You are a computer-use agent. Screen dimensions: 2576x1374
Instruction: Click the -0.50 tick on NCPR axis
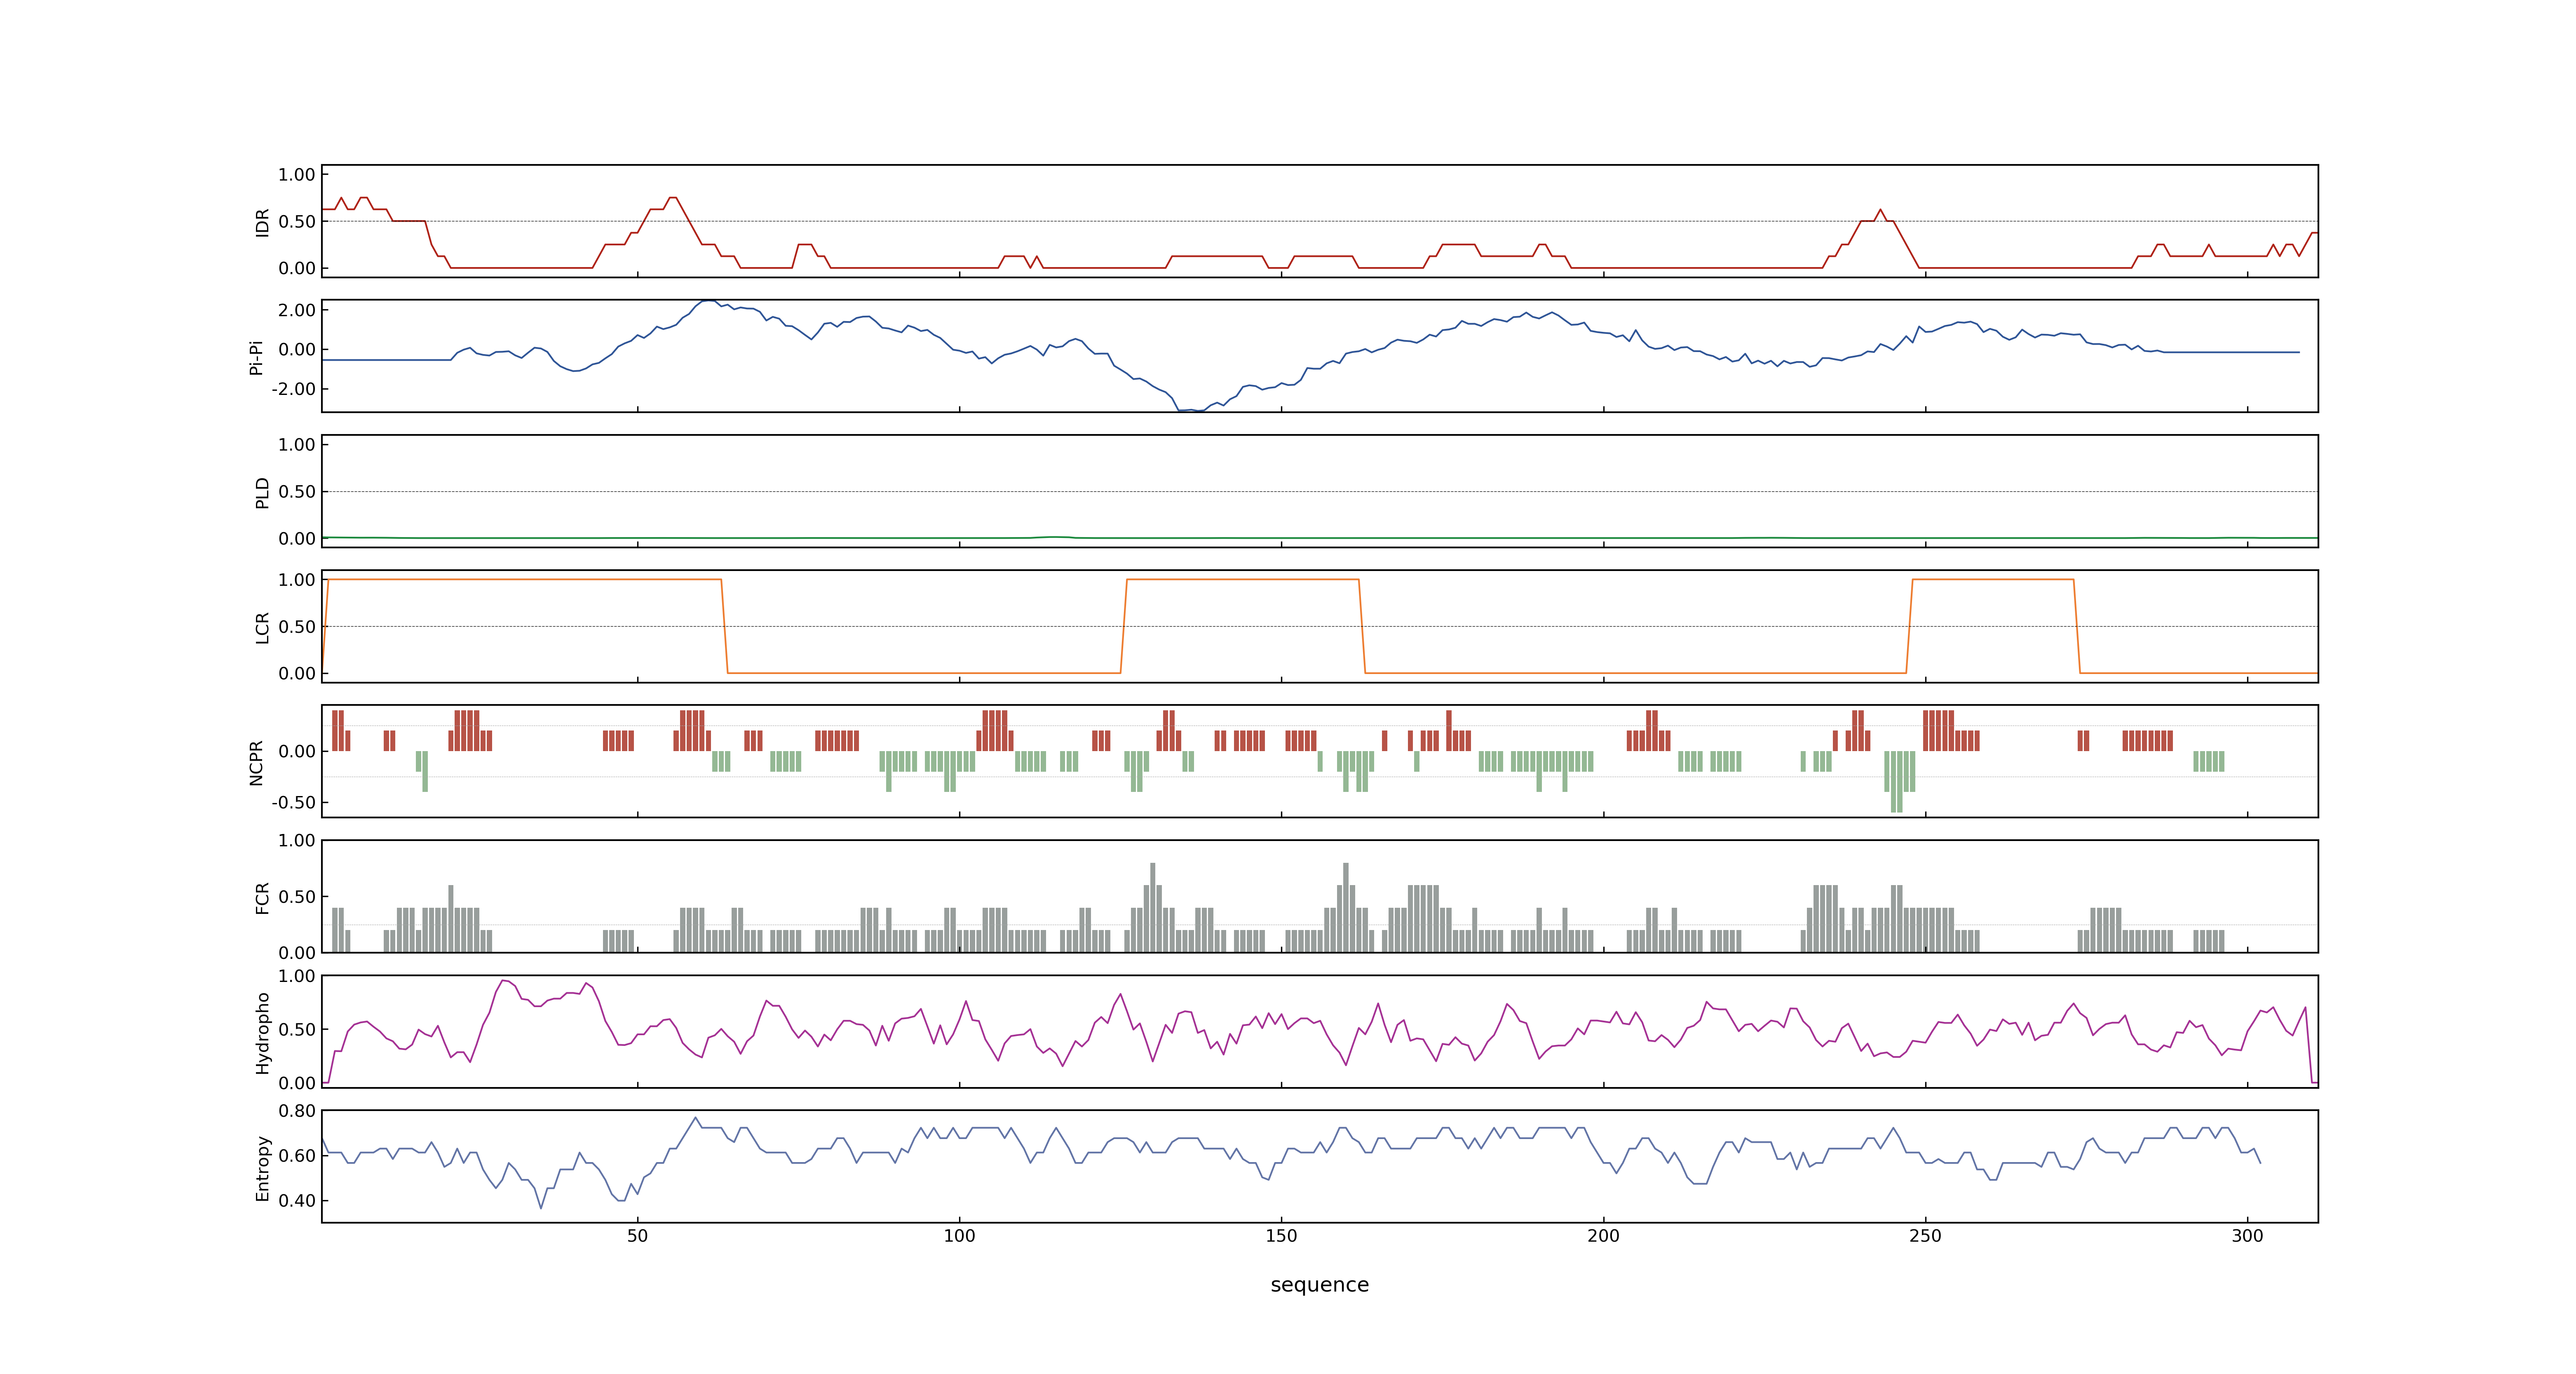coord(293,803)
